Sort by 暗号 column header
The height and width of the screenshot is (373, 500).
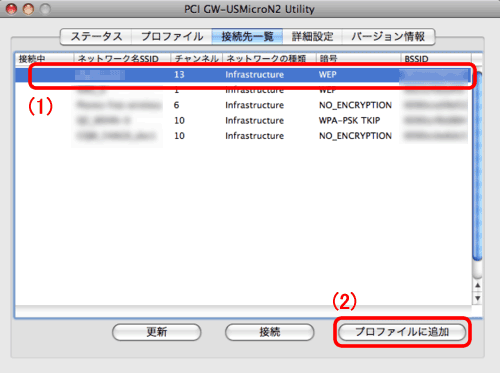point(358,59)
